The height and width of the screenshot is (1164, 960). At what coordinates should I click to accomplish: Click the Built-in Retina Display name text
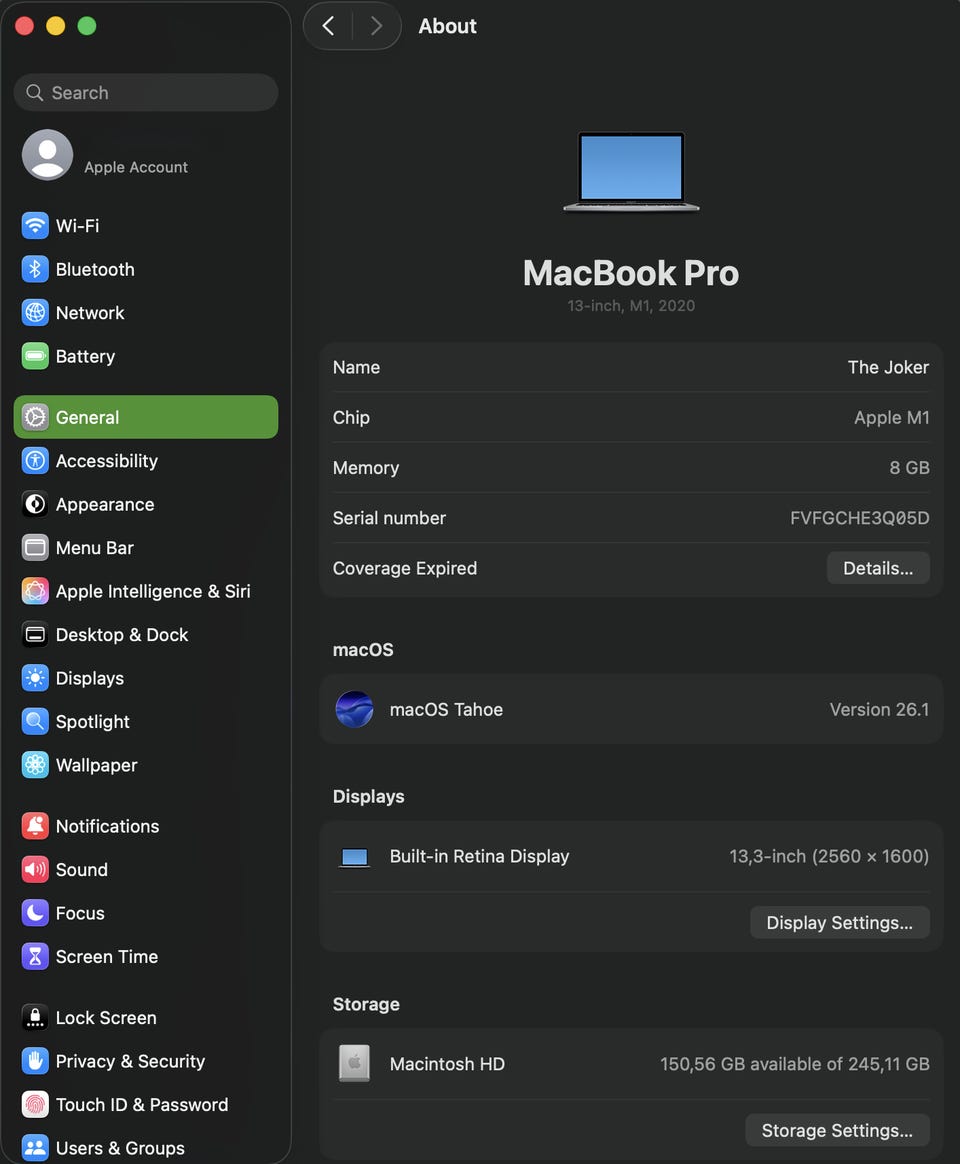[480, 857]
